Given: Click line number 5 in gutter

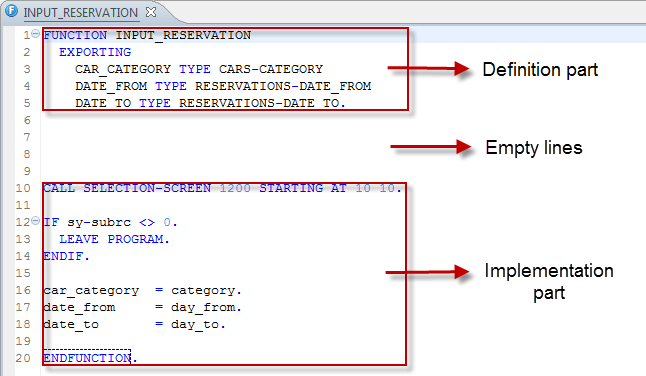Looking at the screenshot, I should pyautogui.click(x=27, y=103).
